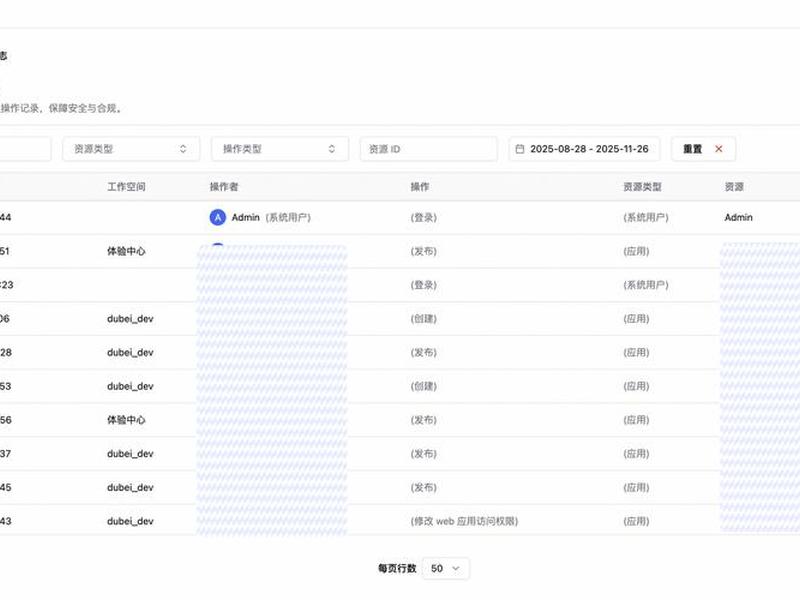Click (创建) in the row ending 53
Image resolution: width=800 pixels, height=600 pixels.
click(x=423, y=386)
